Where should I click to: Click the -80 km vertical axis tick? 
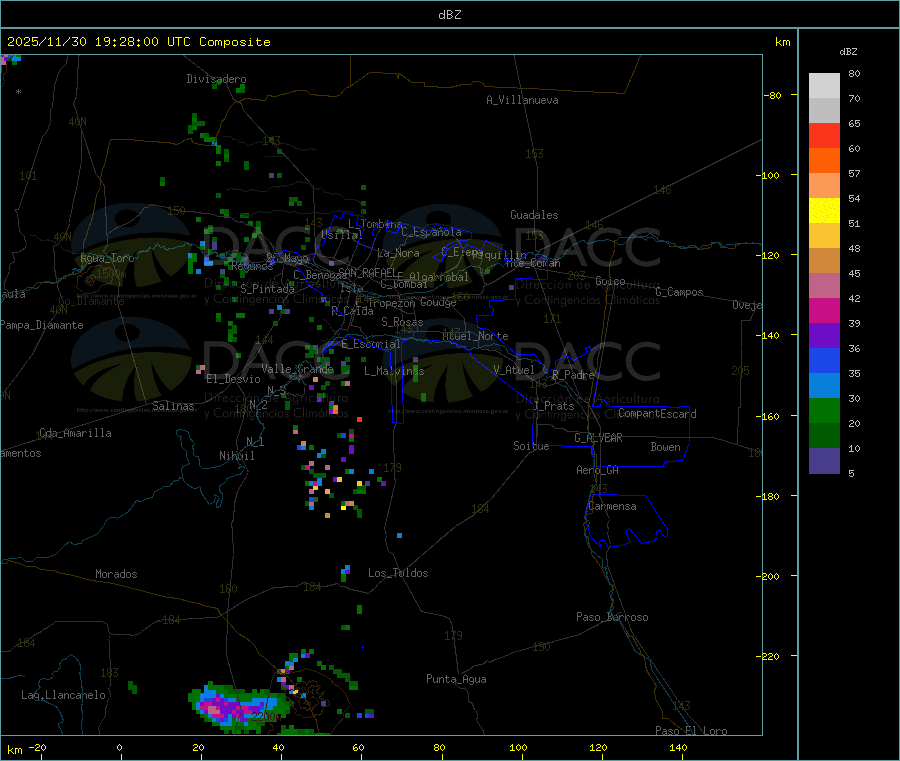[x=773, y=95]
